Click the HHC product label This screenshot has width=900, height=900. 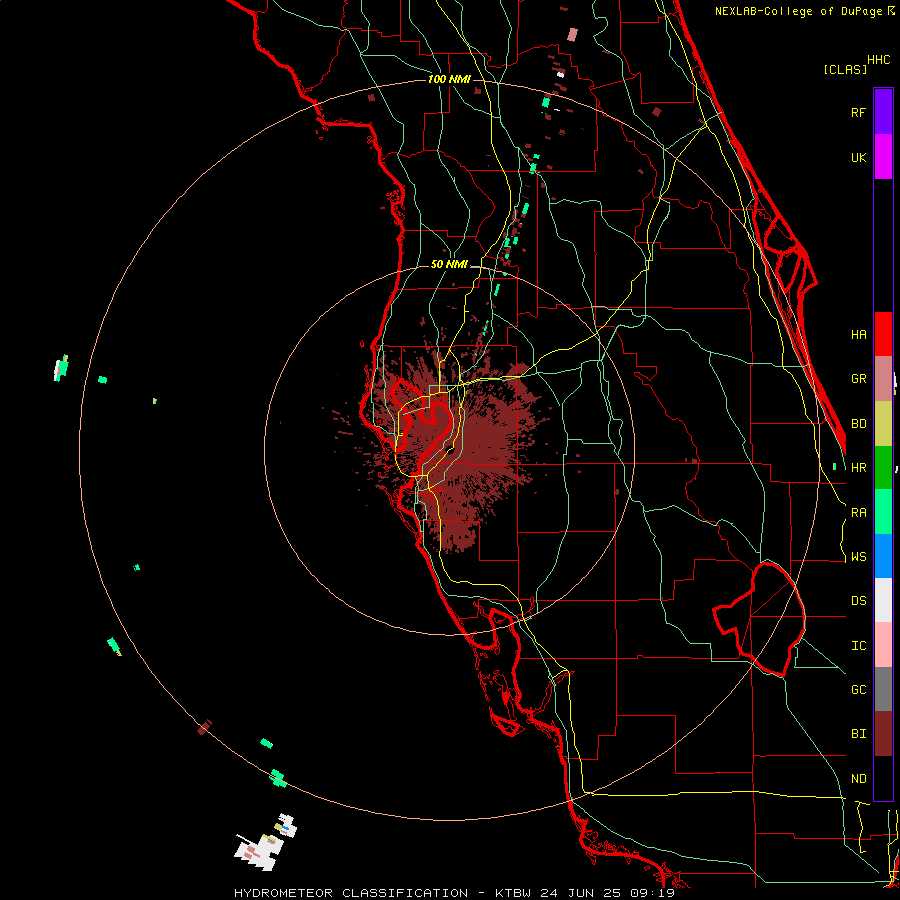[x=879, y=60]
